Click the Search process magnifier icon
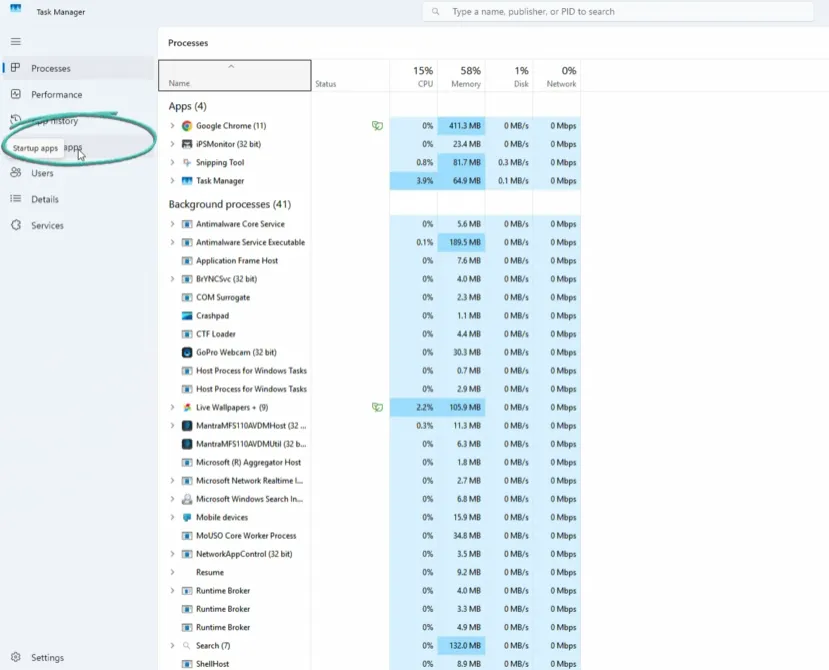This screenshot has height=670, width=829. pos(186,646)
